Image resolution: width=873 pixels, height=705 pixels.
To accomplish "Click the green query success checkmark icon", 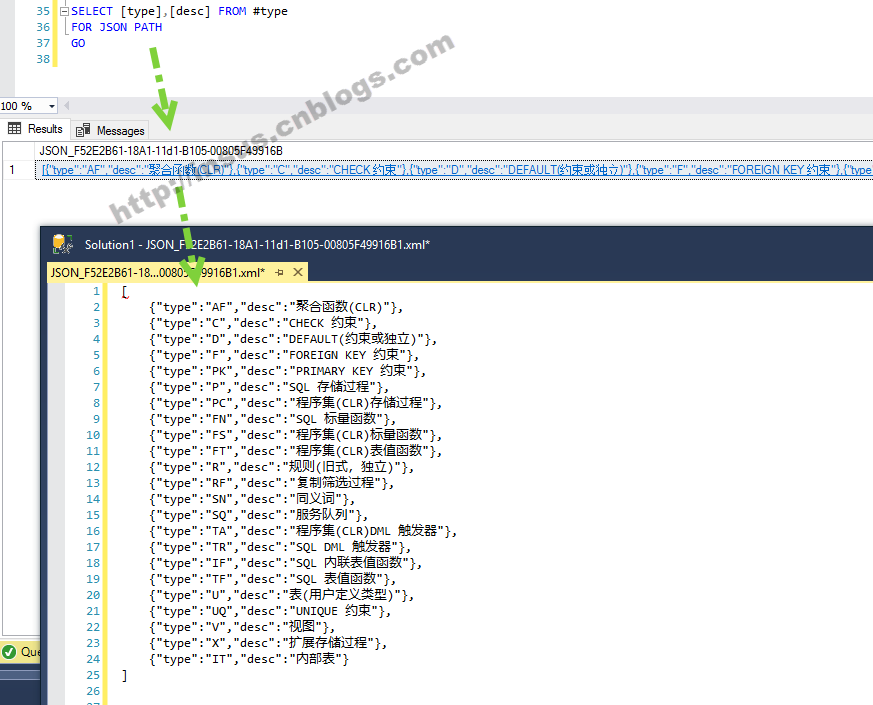I will point(9,652).
